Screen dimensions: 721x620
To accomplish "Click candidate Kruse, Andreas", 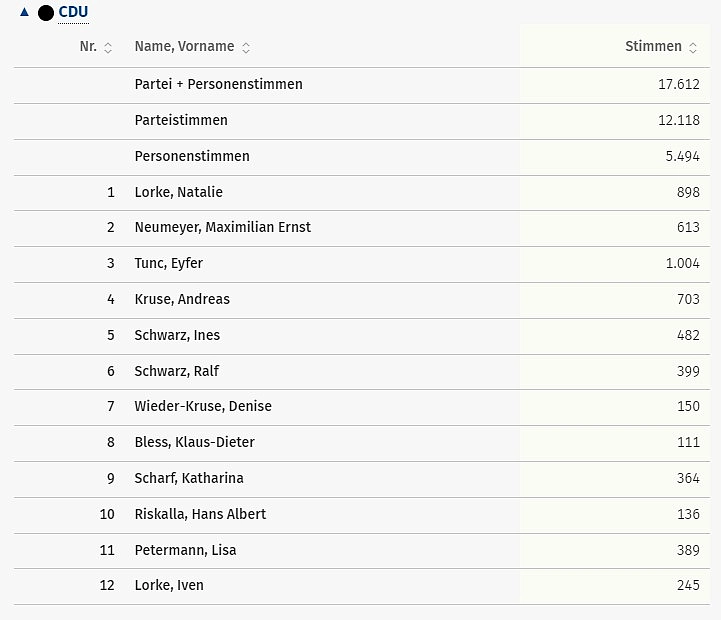I will (x=182, y=299).
